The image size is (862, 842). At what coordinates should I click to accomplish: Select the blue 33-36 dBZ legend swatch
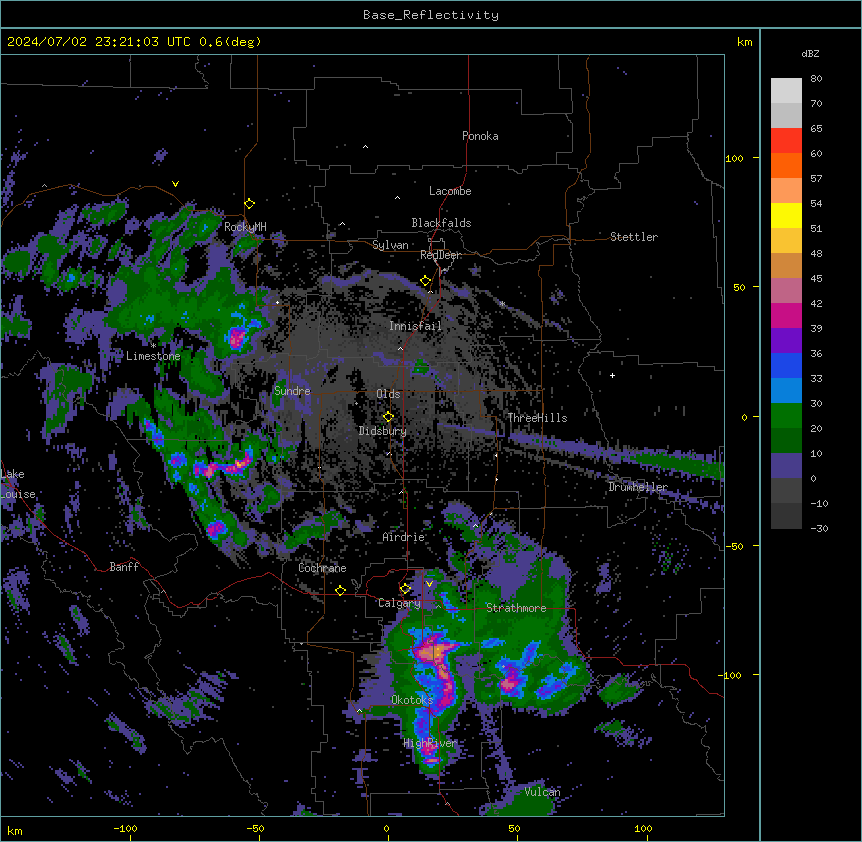[786, 365]
